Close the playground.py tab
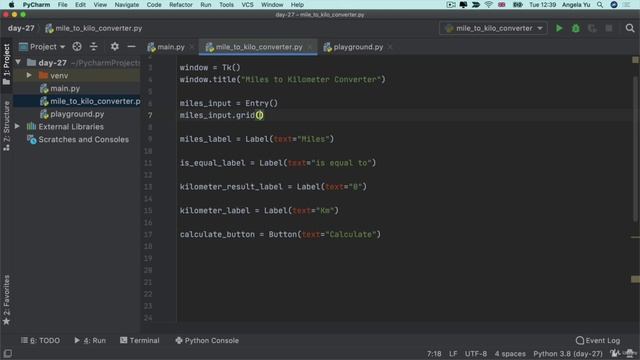 pos(390,47)
